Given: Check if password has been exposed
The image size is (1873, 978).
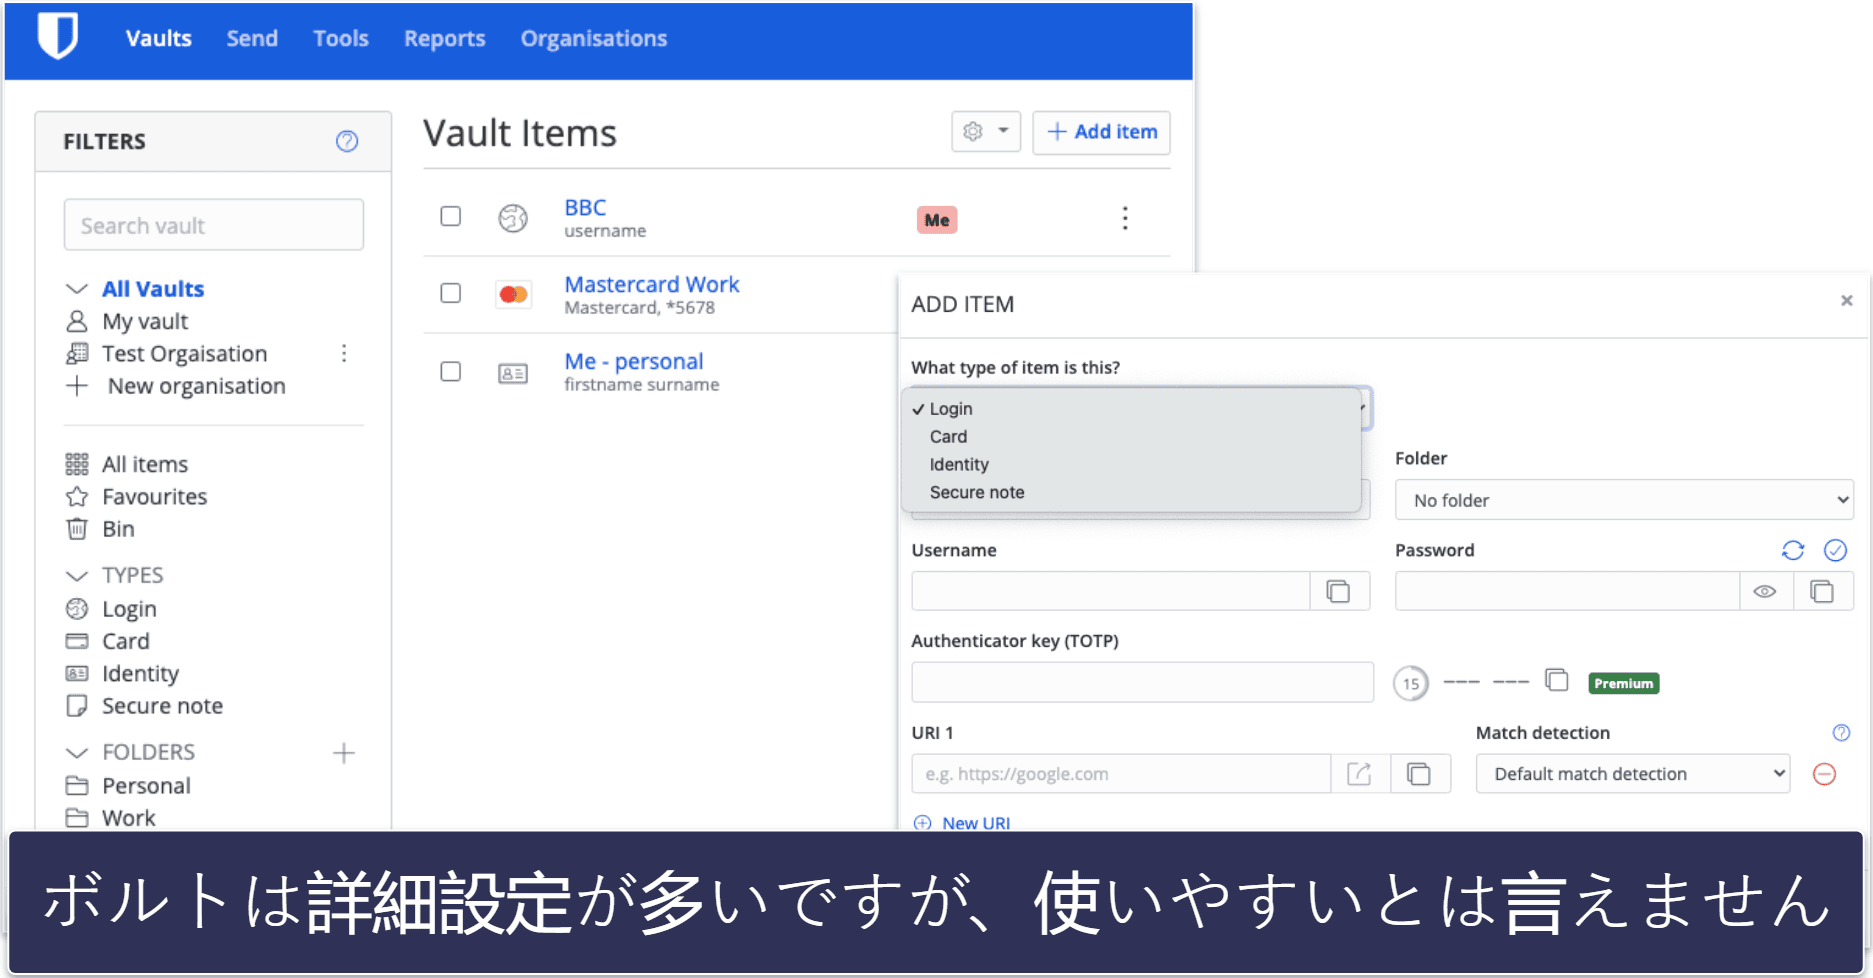Looking at the screenshot, I should coord(1835,550).
